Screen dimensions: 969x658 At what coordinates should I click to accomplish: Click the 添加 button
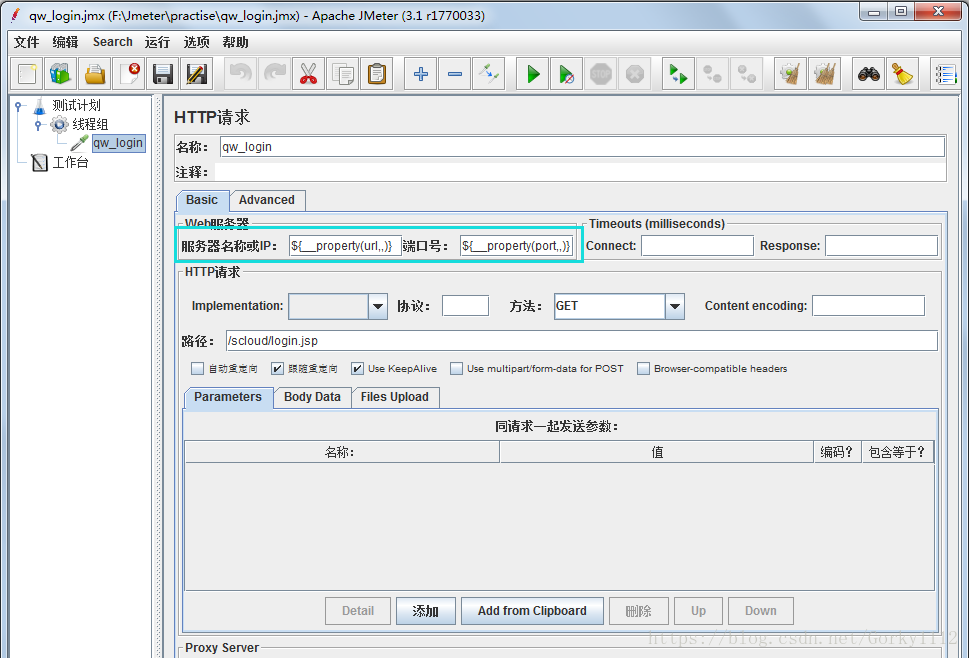pyautogui.click(x=426, y=611)
